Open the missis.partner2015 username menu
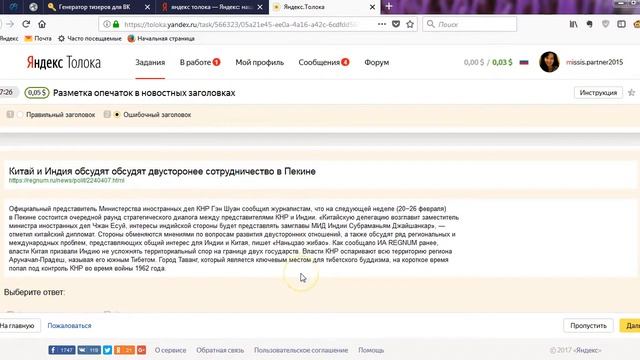The width and height of the screenshot is (640, 360). tap(594, 62)
